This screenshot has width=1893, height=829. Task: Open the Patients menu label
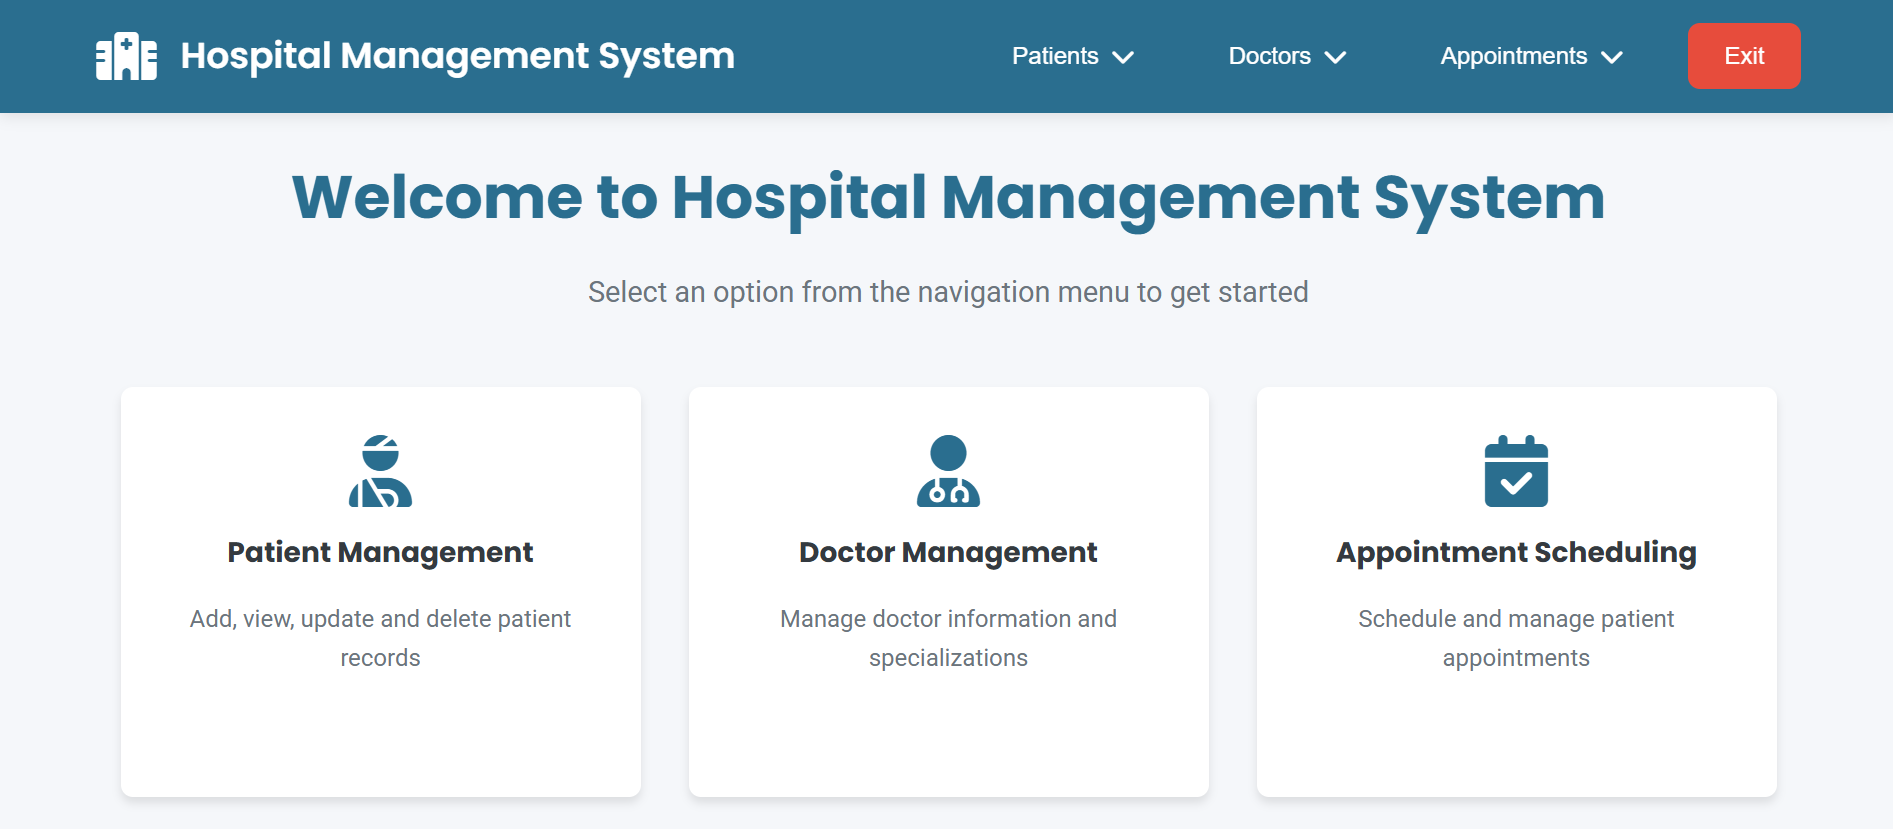[x=1054, y=56]
